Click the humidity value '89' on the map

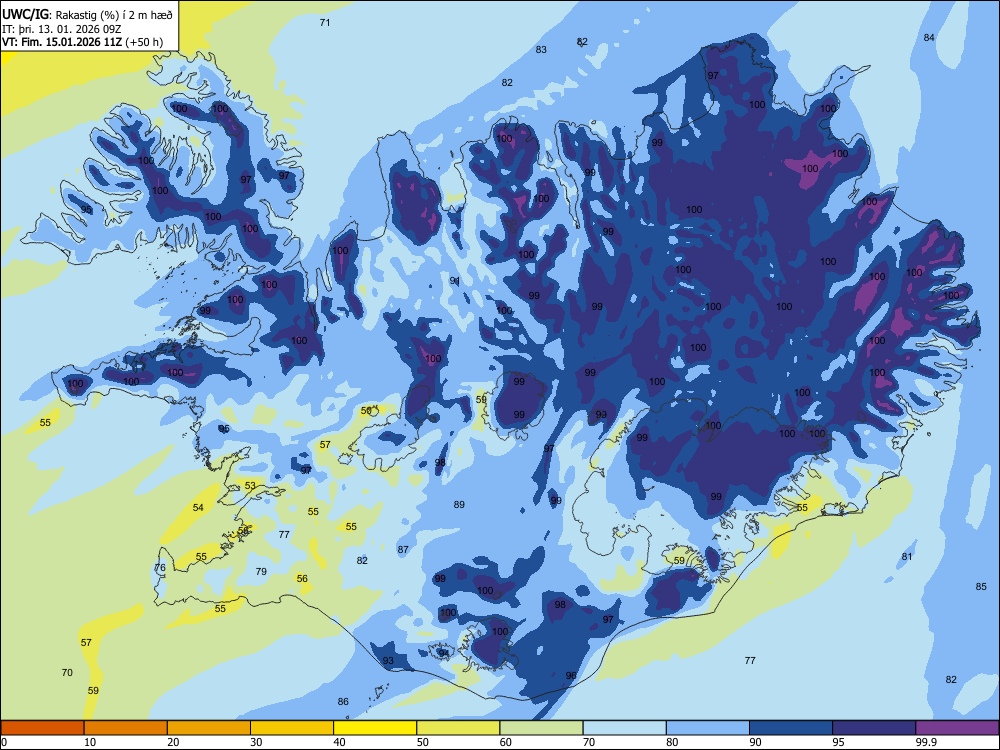click(459, 504)
